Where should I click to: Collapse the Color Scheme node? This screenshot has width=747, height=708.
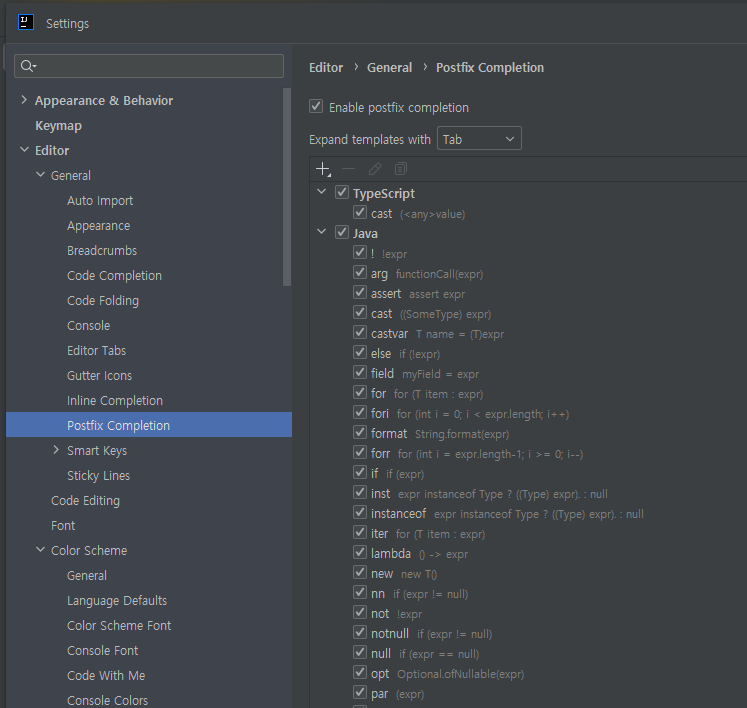point(40,550)
